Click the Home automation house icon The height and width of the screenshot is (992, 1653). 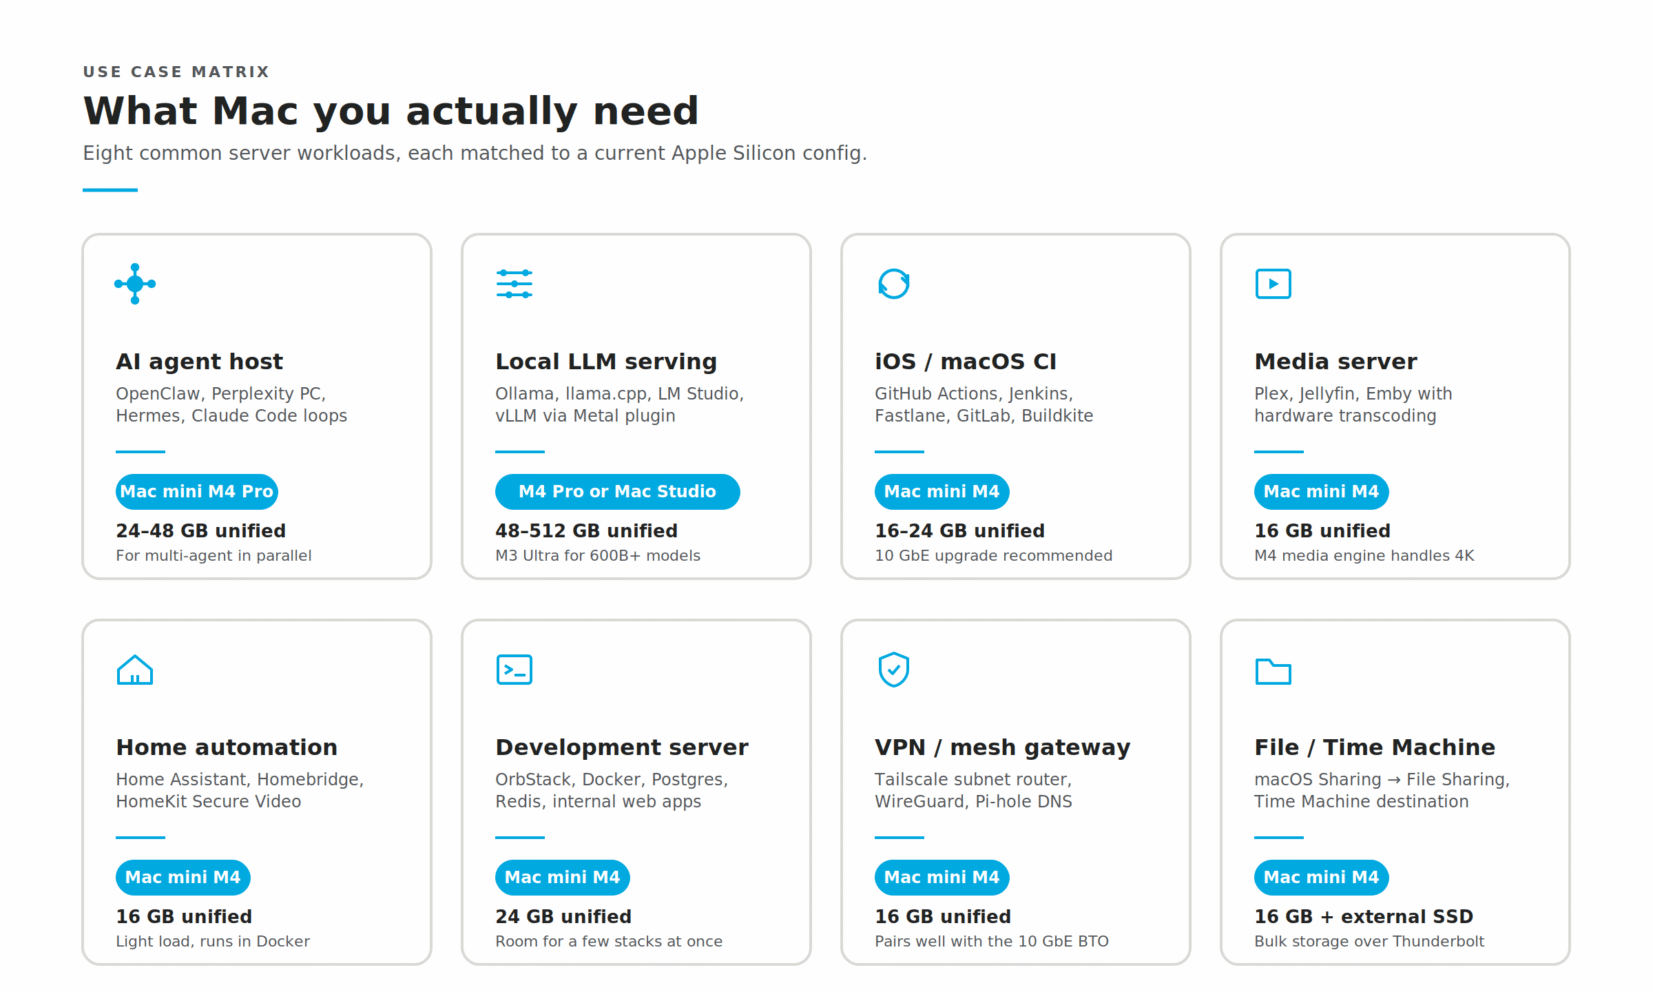click(135, 670)
